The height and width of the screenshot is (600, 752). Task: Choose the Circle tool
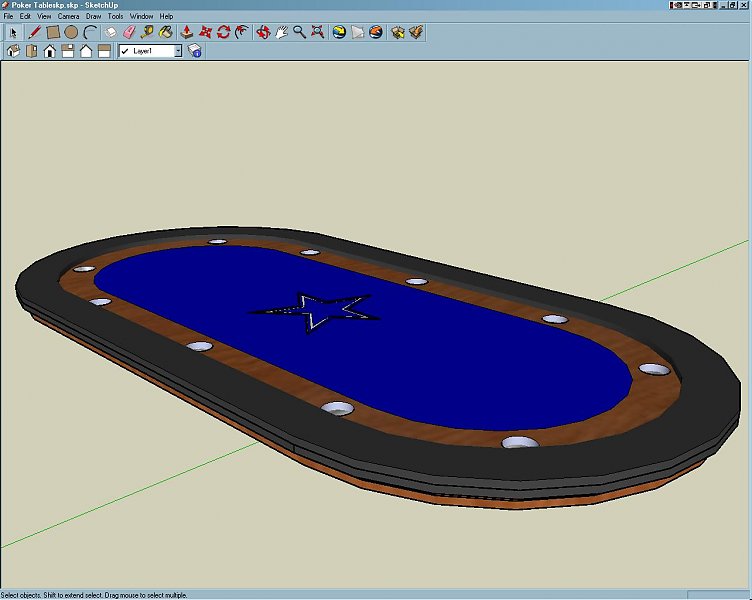(x=71, y=33)
